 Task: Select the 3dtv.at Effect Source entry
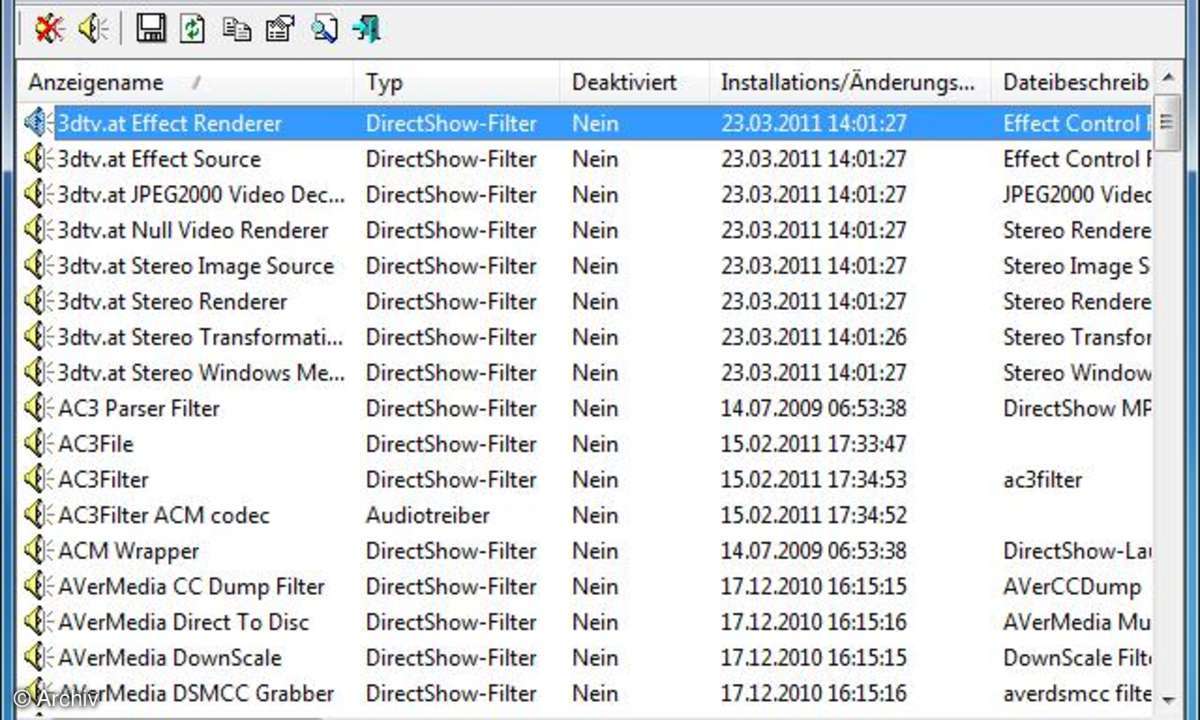click(159, 159)
